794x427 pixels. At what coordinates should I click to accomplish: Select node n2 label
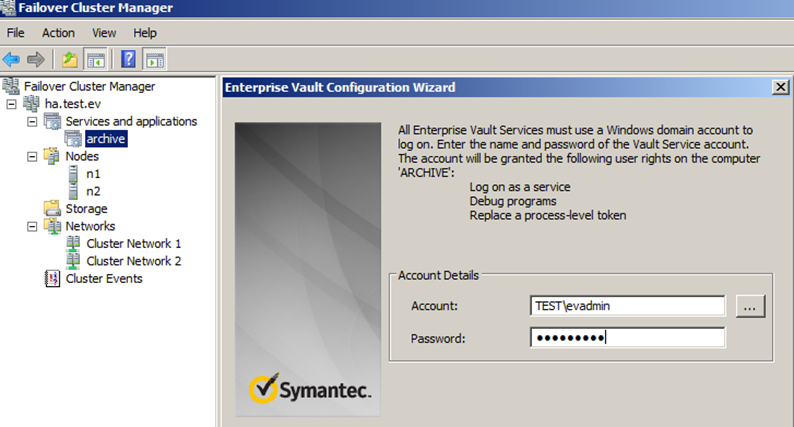pos(93,191)
